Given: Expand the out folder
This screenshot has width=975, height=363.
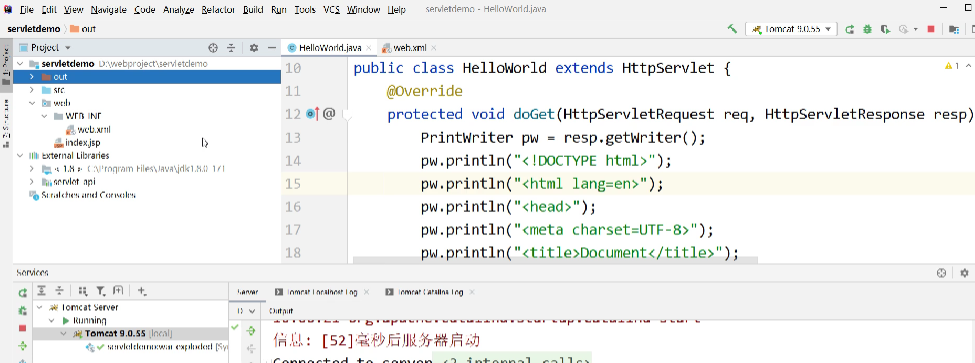Looking at the screenshot, I should [32, 76].
